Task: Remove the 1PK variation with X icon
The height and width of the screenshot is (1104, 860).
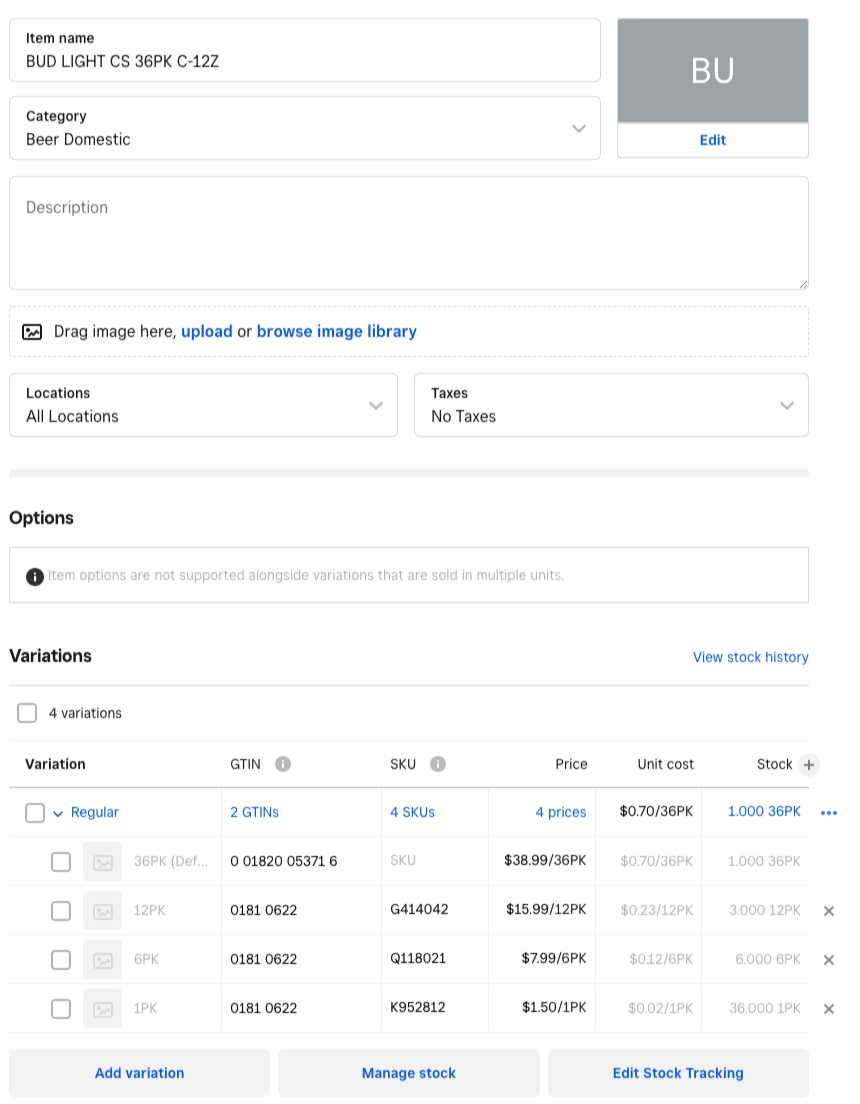Action: pyautogui.click(x=829, y=1009)
